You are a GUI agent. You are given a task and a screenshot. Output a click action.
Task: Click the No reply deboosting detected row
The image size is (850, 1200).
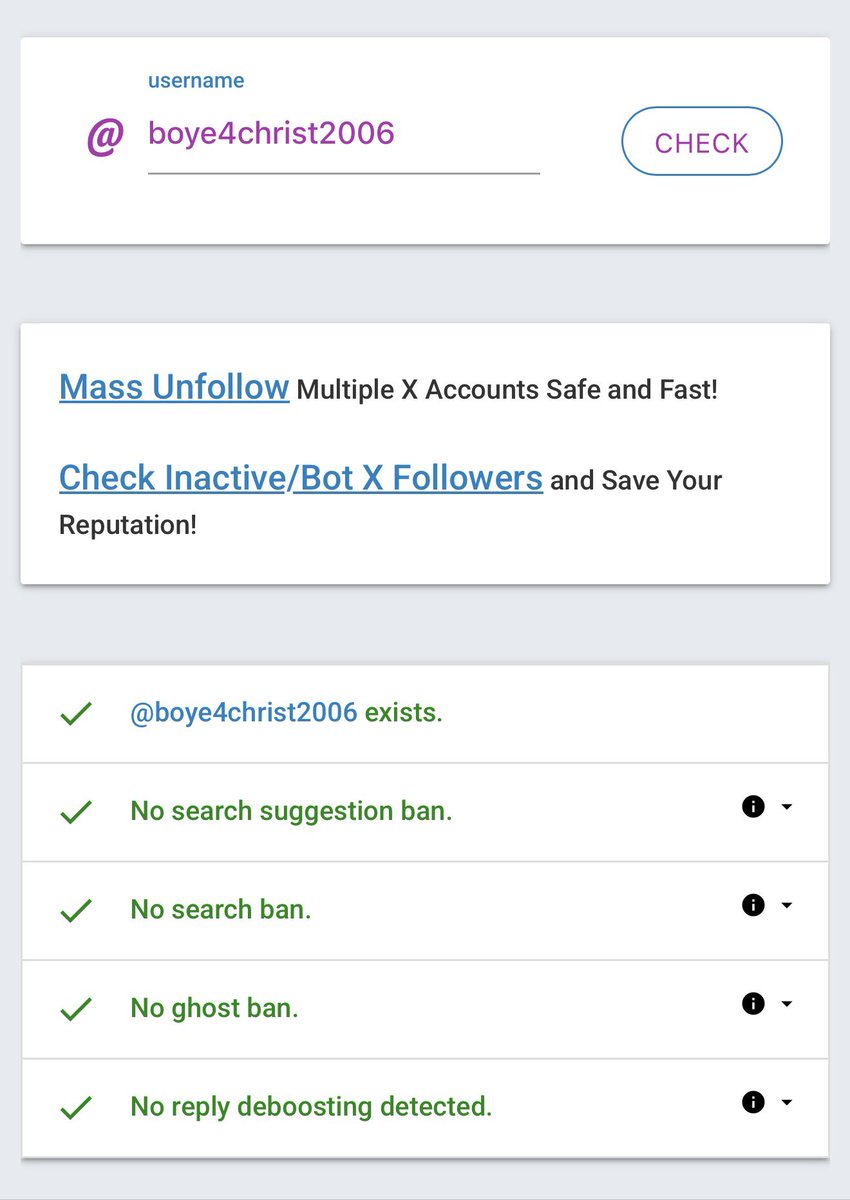[x=311, y=1107]
